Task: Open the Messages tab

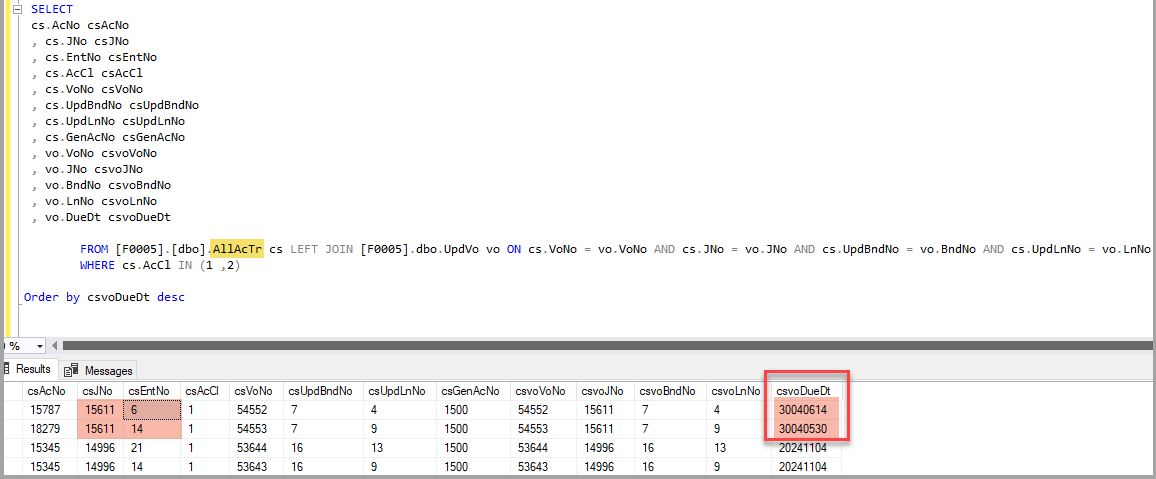Action: pos(108,370)
